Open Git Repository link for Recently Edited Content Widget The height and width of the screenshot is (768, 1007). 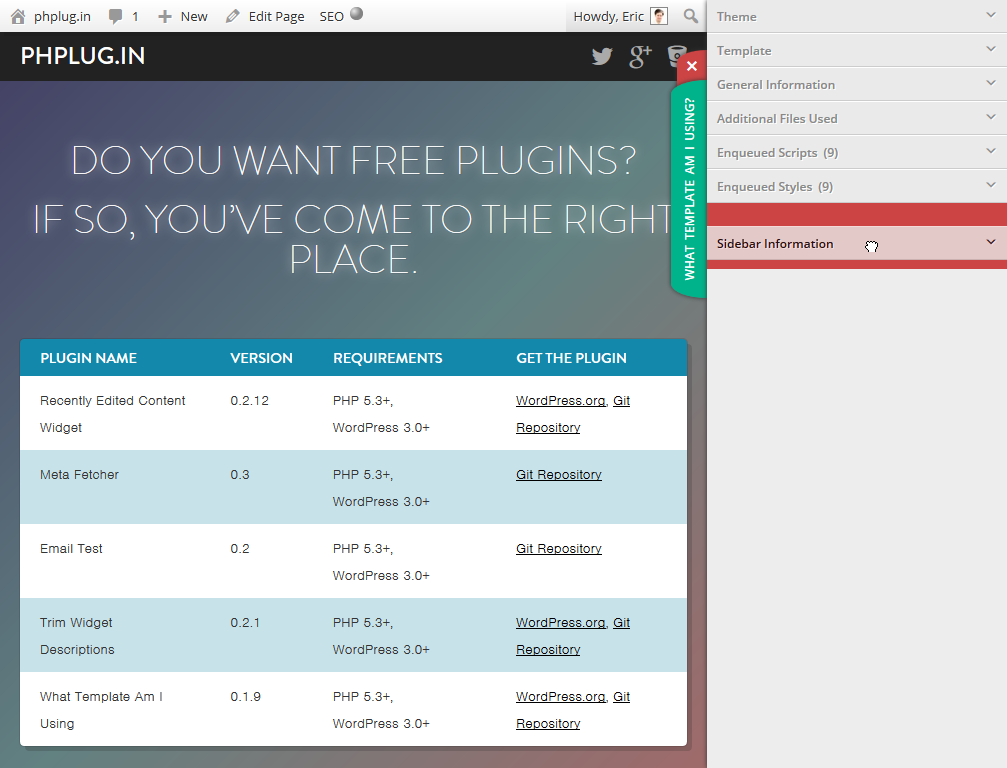(x=548, y=428)
